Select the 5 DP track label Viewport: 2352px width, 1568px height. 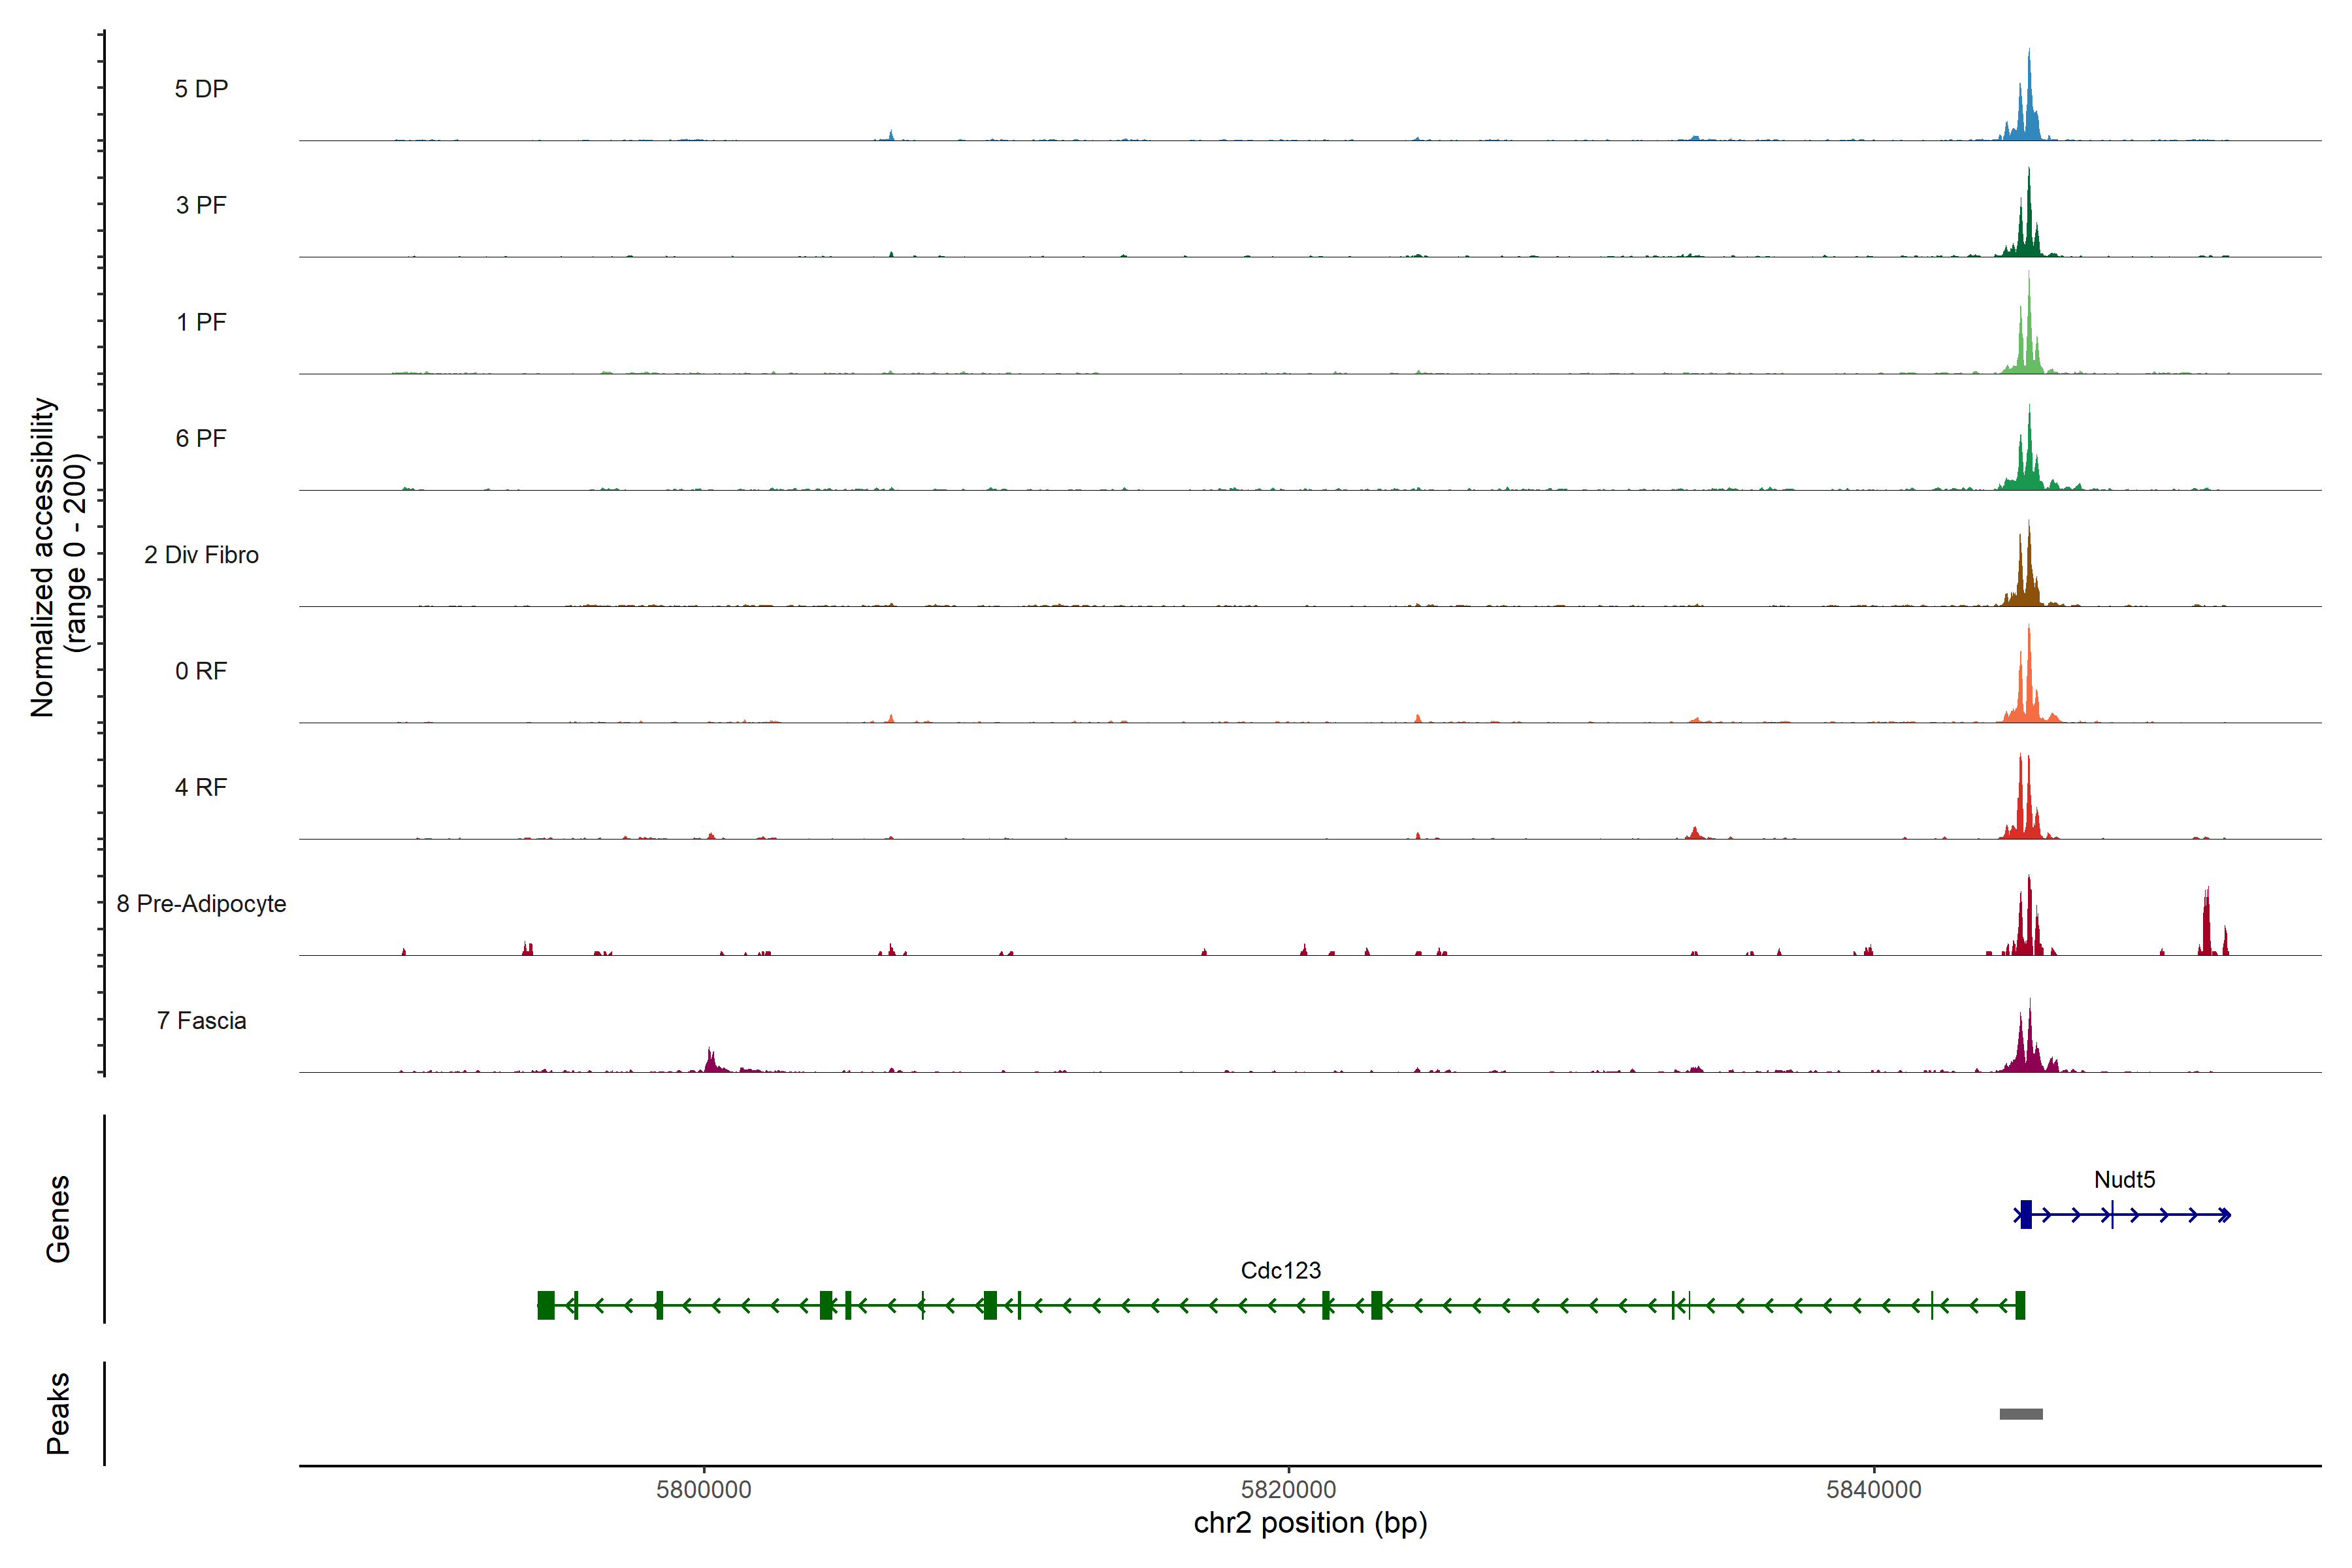[x=201, y=89]
